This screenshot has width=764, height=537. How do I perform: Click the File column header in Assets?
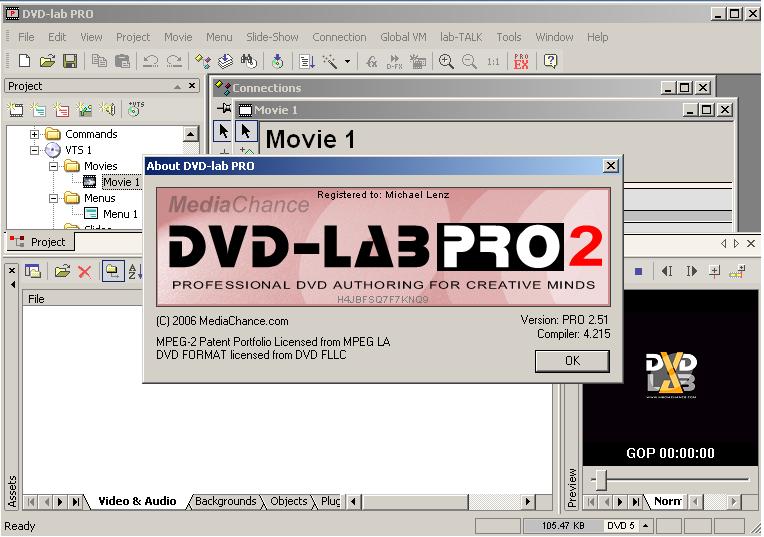coord(83,299)
